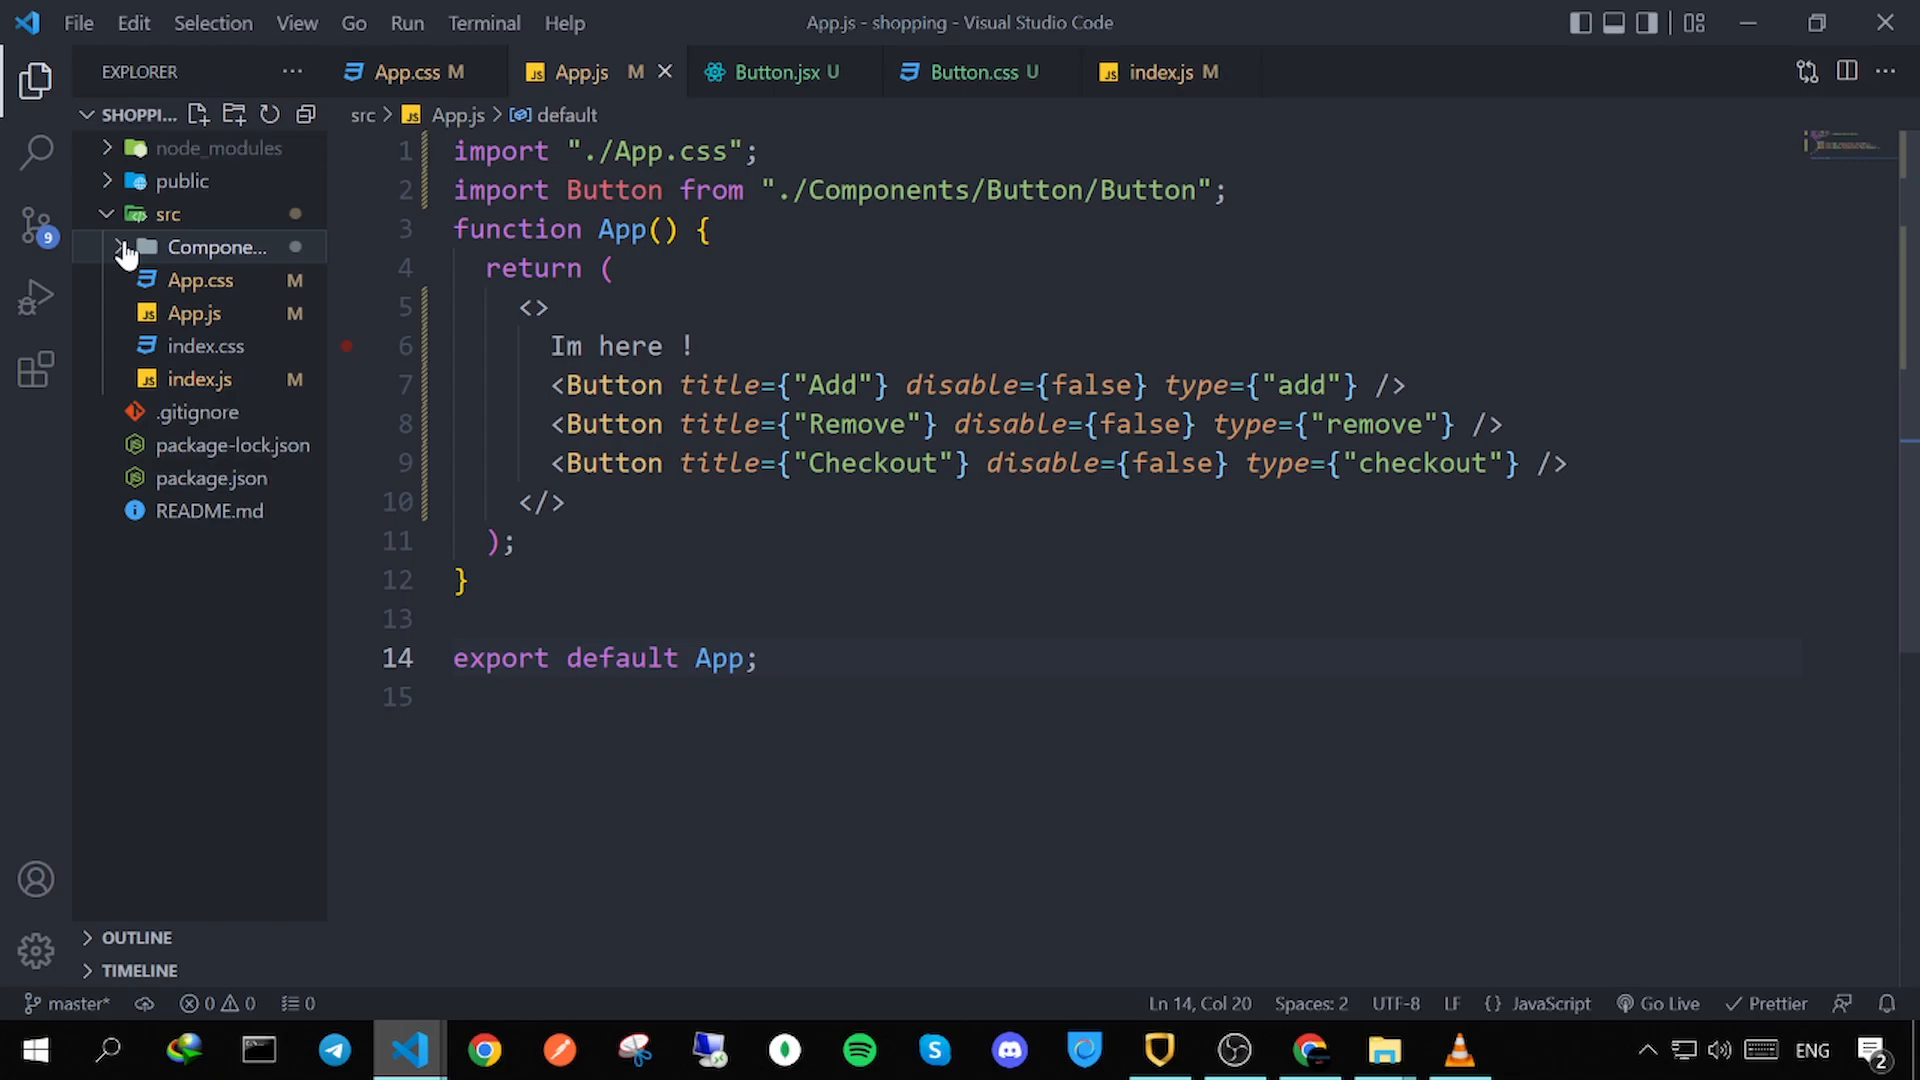
Task: Click the New Folder icon in Explorer
Action: [x=234, y=115]
